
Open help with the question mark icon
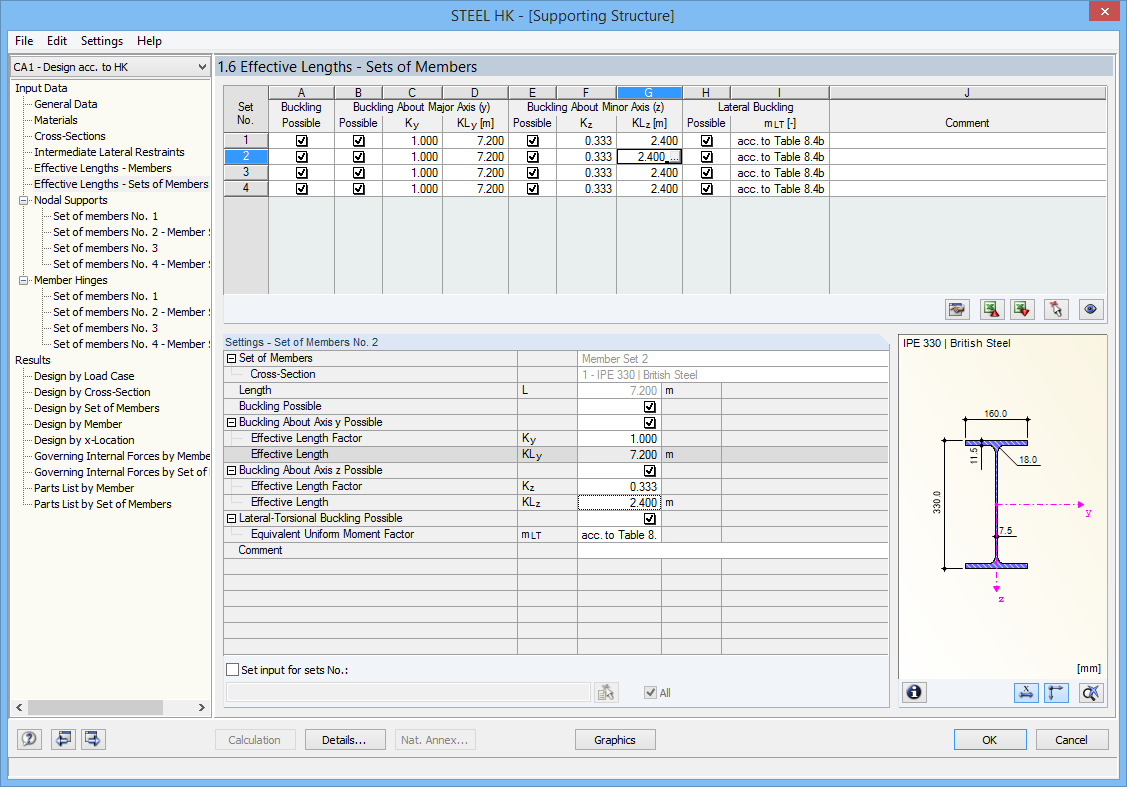tap(30, 740)
